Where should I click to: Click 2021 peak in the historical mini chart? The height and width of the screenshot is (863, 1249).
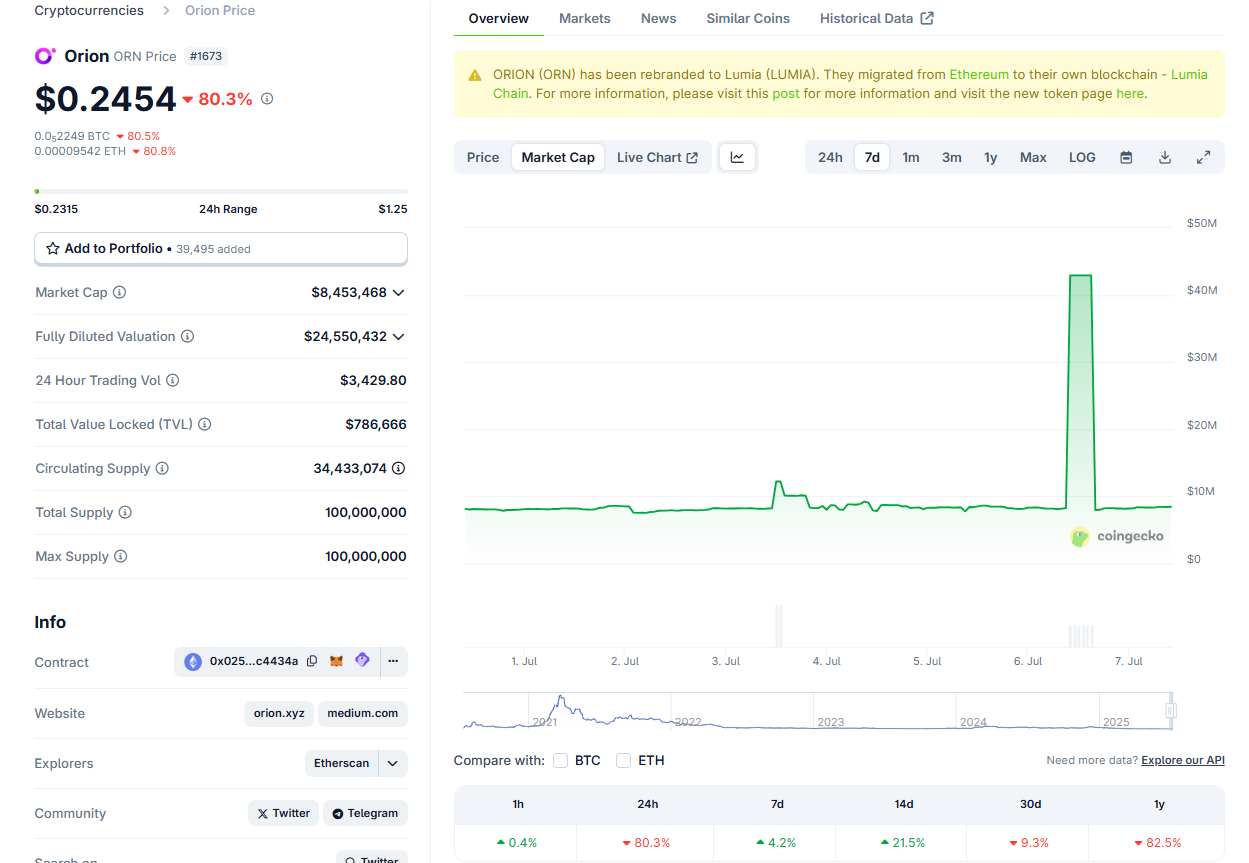[x=561, y=698]
